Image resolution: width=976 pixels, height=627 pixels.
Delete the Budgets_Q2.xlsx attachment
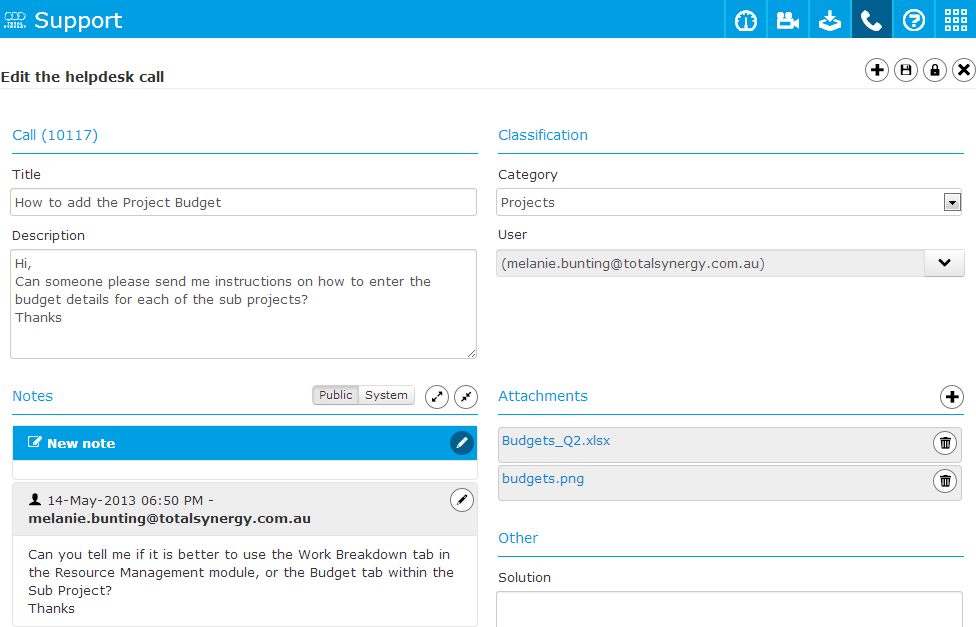945,443
